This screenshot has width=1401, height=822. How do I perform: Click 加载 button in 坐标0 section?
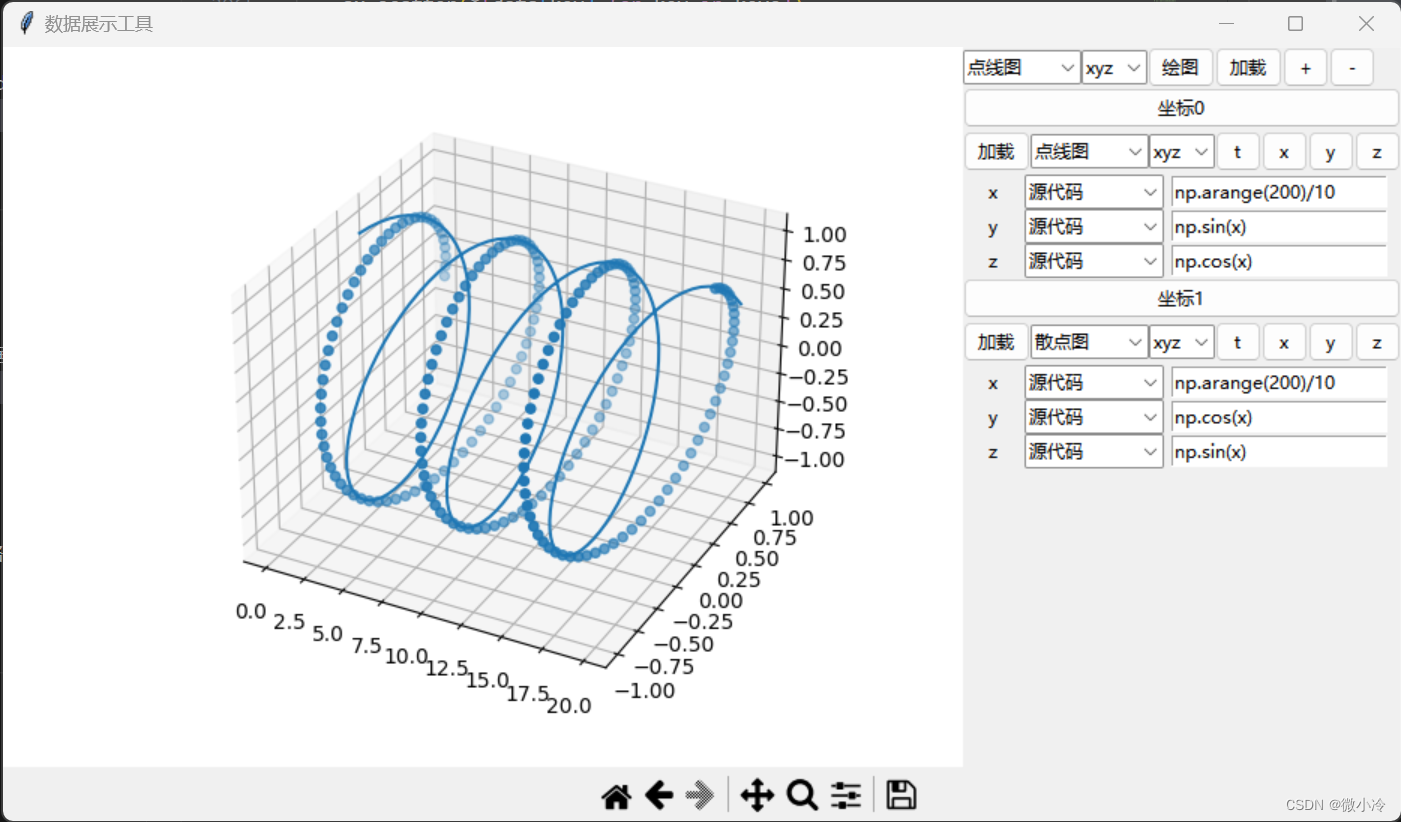tap(996, 152)
